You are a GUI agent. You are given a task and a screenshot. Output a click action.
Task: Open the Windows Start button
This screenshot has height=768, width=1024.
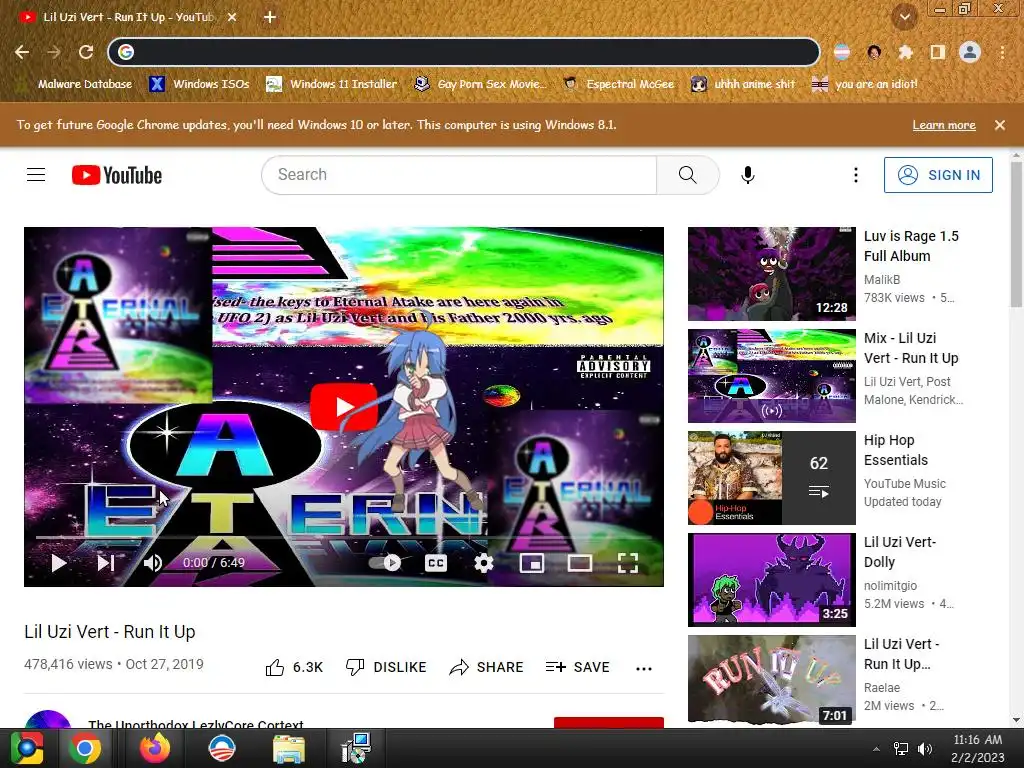click(x=27, y=748)
